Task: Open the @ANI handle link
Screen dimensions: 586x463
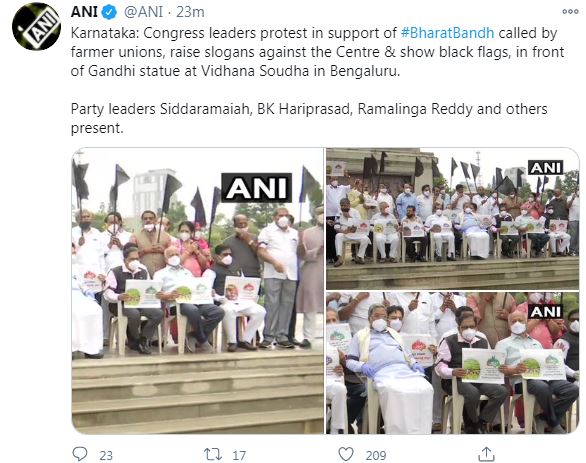Action: click(x=143, y=12)
